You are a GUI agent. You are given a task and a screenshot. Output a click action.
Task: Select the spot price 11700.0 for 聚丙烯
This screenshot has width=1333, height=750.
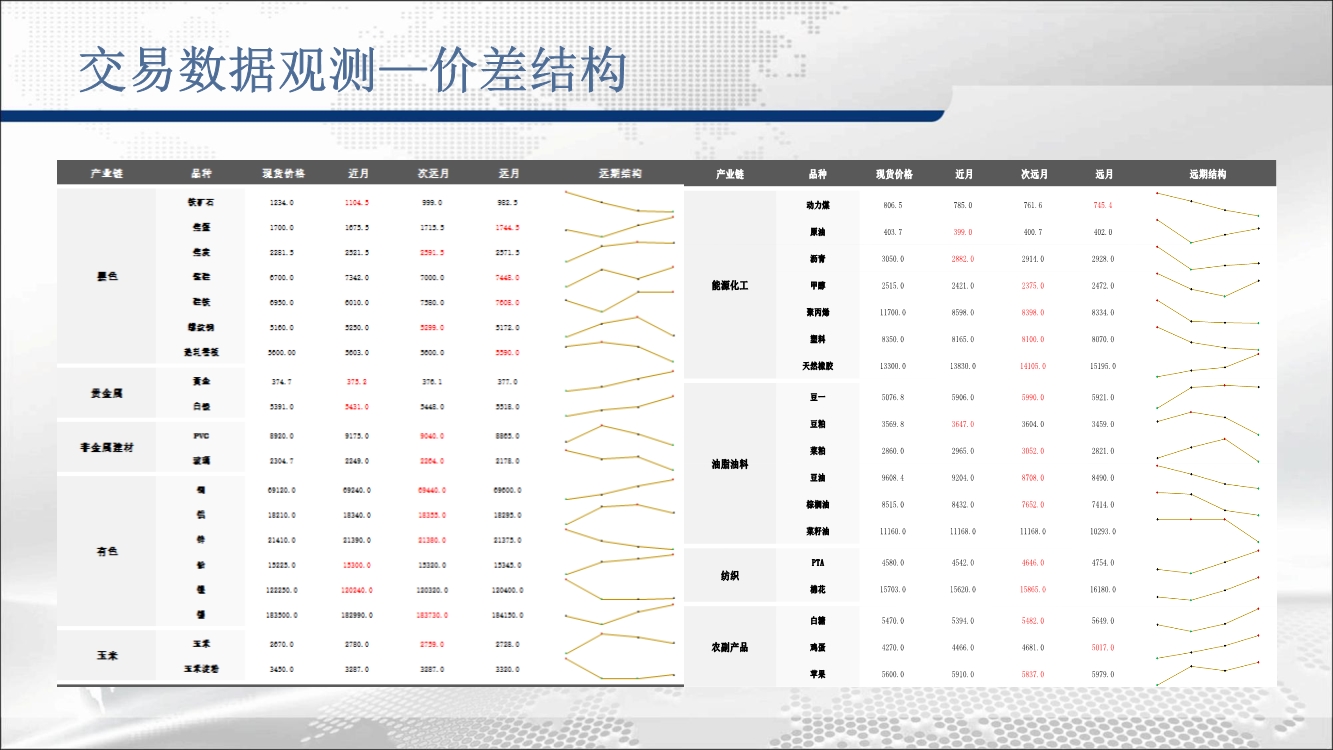click(893, 313)
